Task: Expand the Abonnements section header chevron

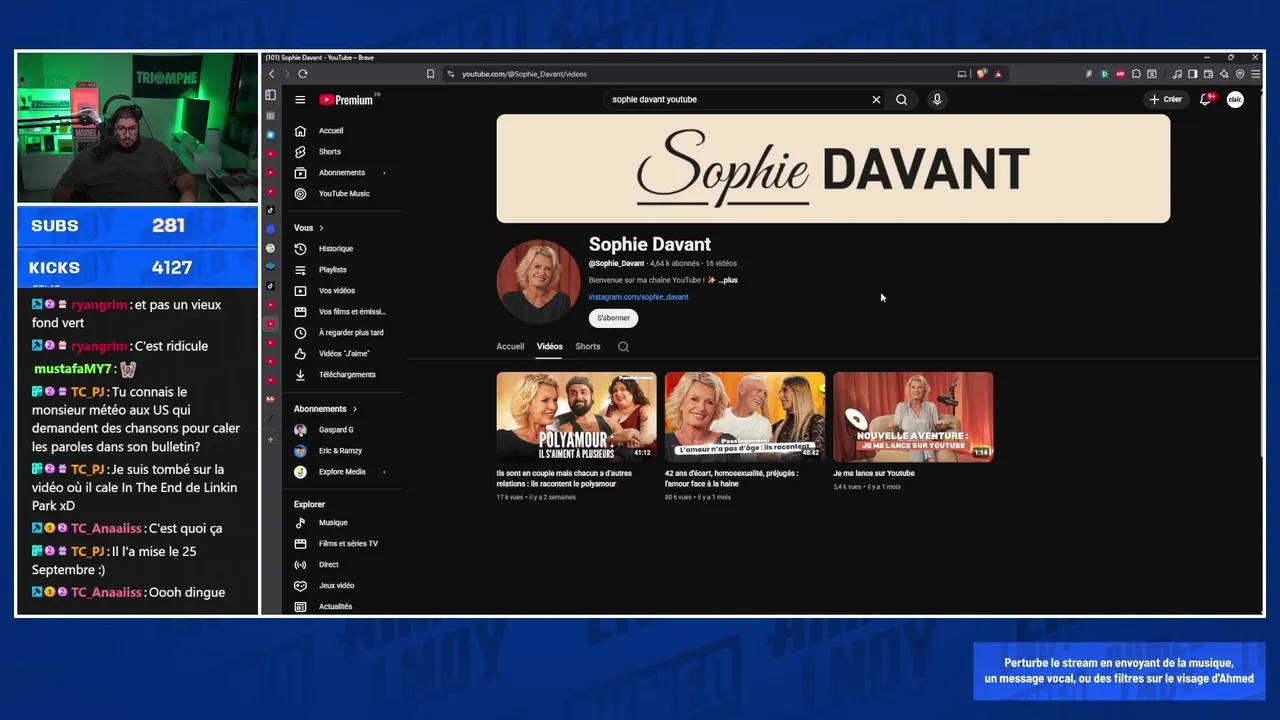Action: pos(354,409)
